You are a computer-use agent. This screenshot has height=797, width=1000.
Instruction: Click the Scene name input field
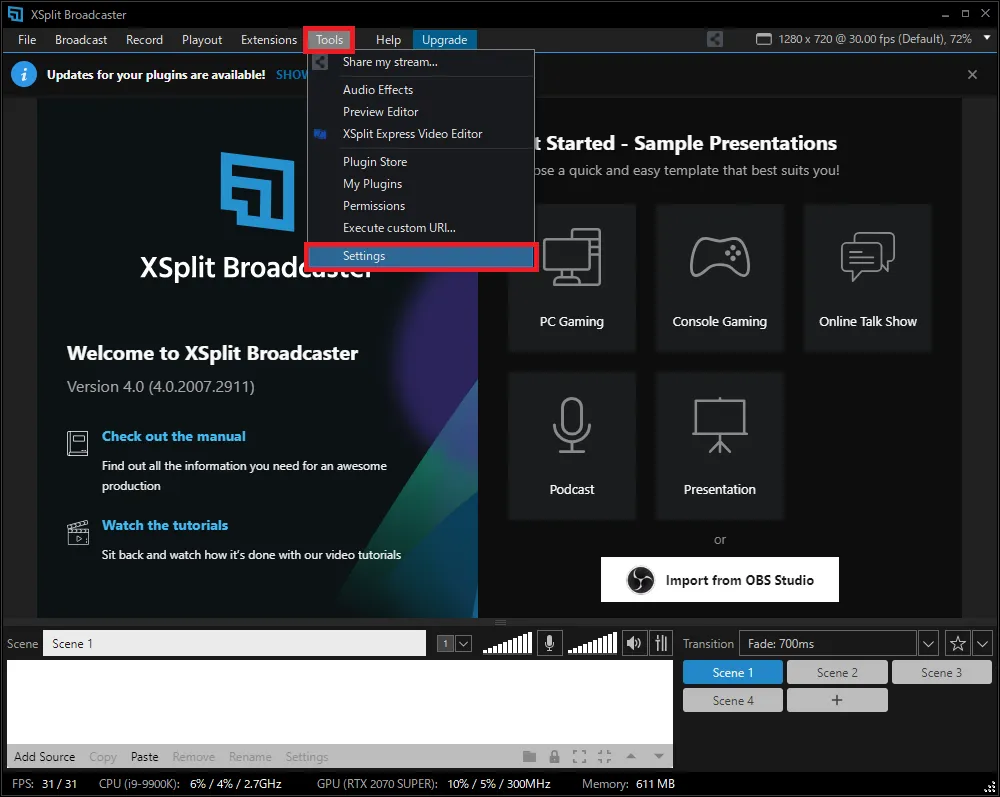click(x=234, y=643)
